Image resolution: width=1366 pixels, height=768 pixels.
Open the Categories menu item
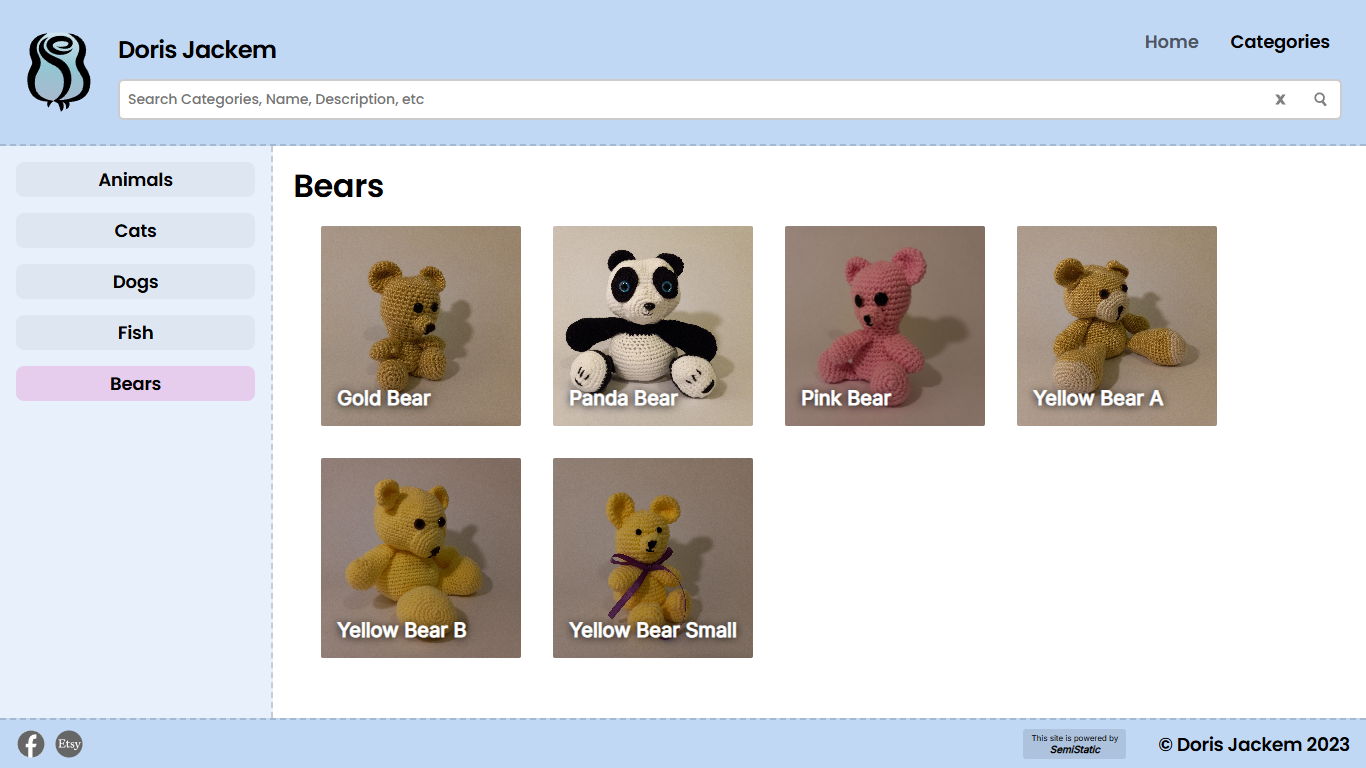click(1279, 42)
